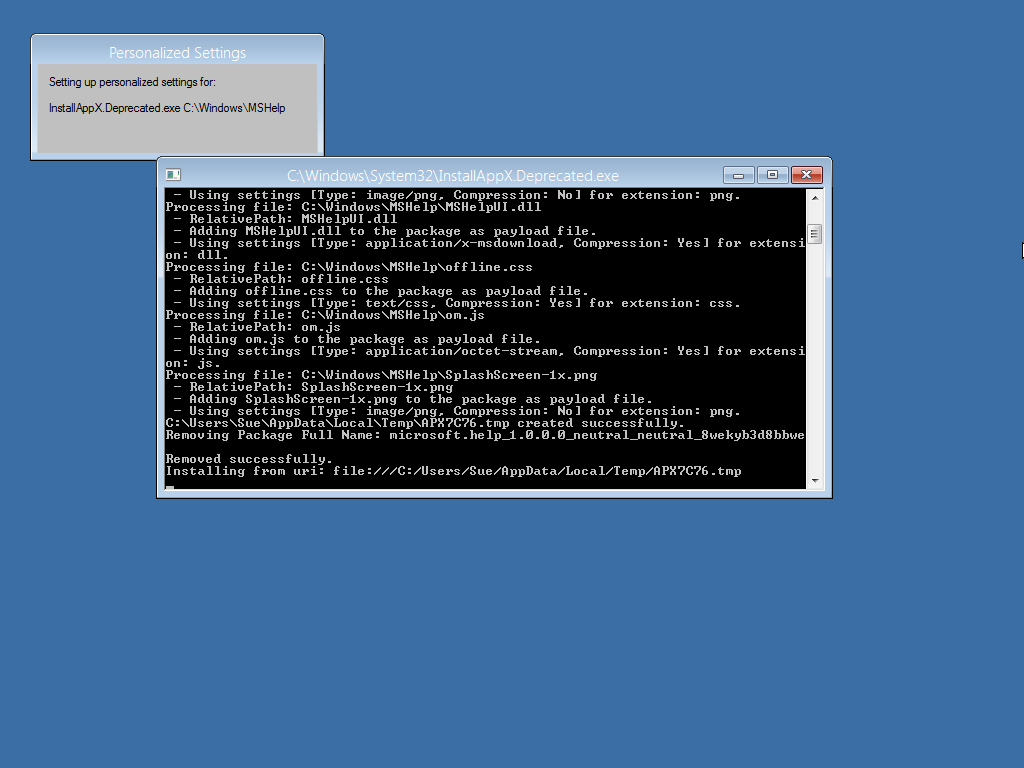Click the line 'Removed successfully.'
1024x768 pixels.
[249, 459]
